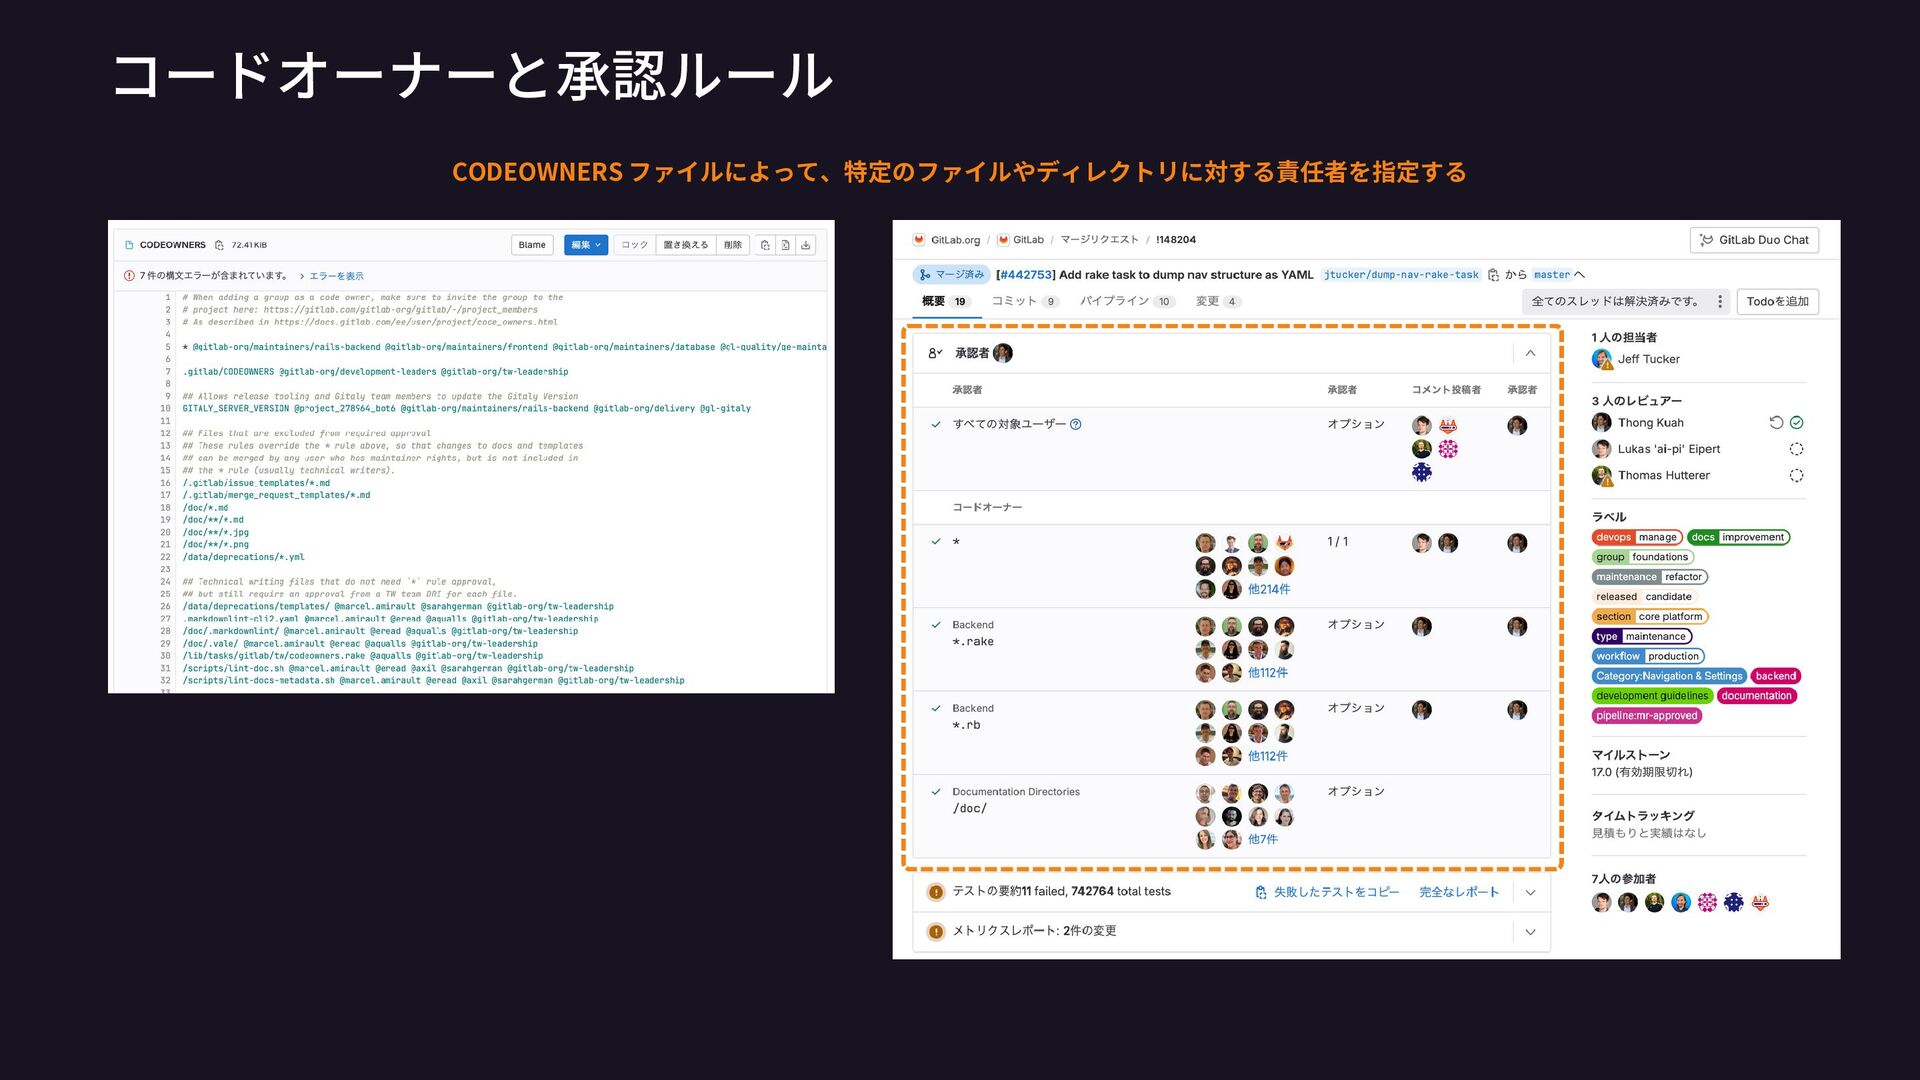Show errors via エラーを表示 link
Image resolution: width=1920 pixels, height=1080 pixels.
[x=336, y=276]
